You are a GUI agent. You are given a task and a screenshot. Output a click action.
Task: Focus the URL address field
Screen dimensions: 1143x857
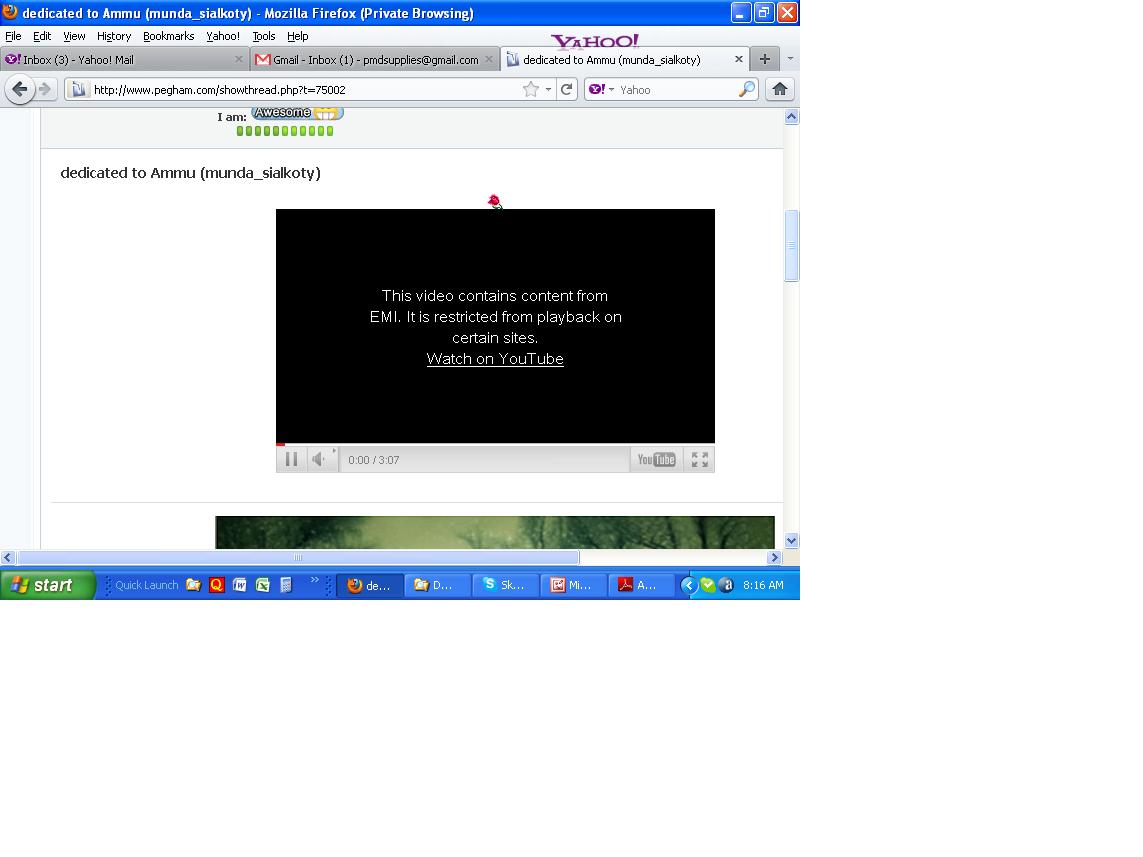[304, 90]
